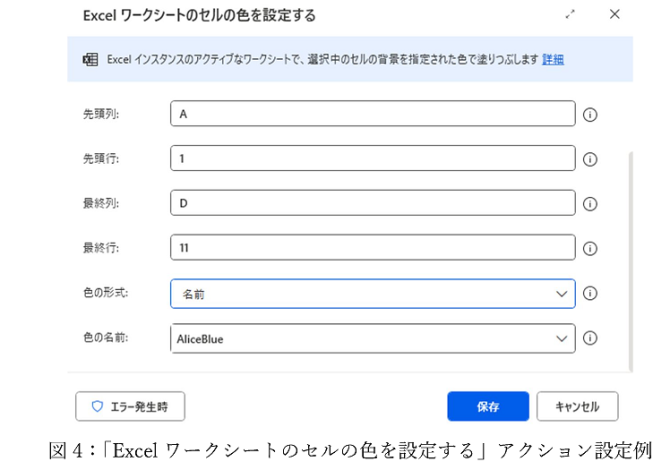
Task: Open the 詳細 details link
Action: coord(553,60)
